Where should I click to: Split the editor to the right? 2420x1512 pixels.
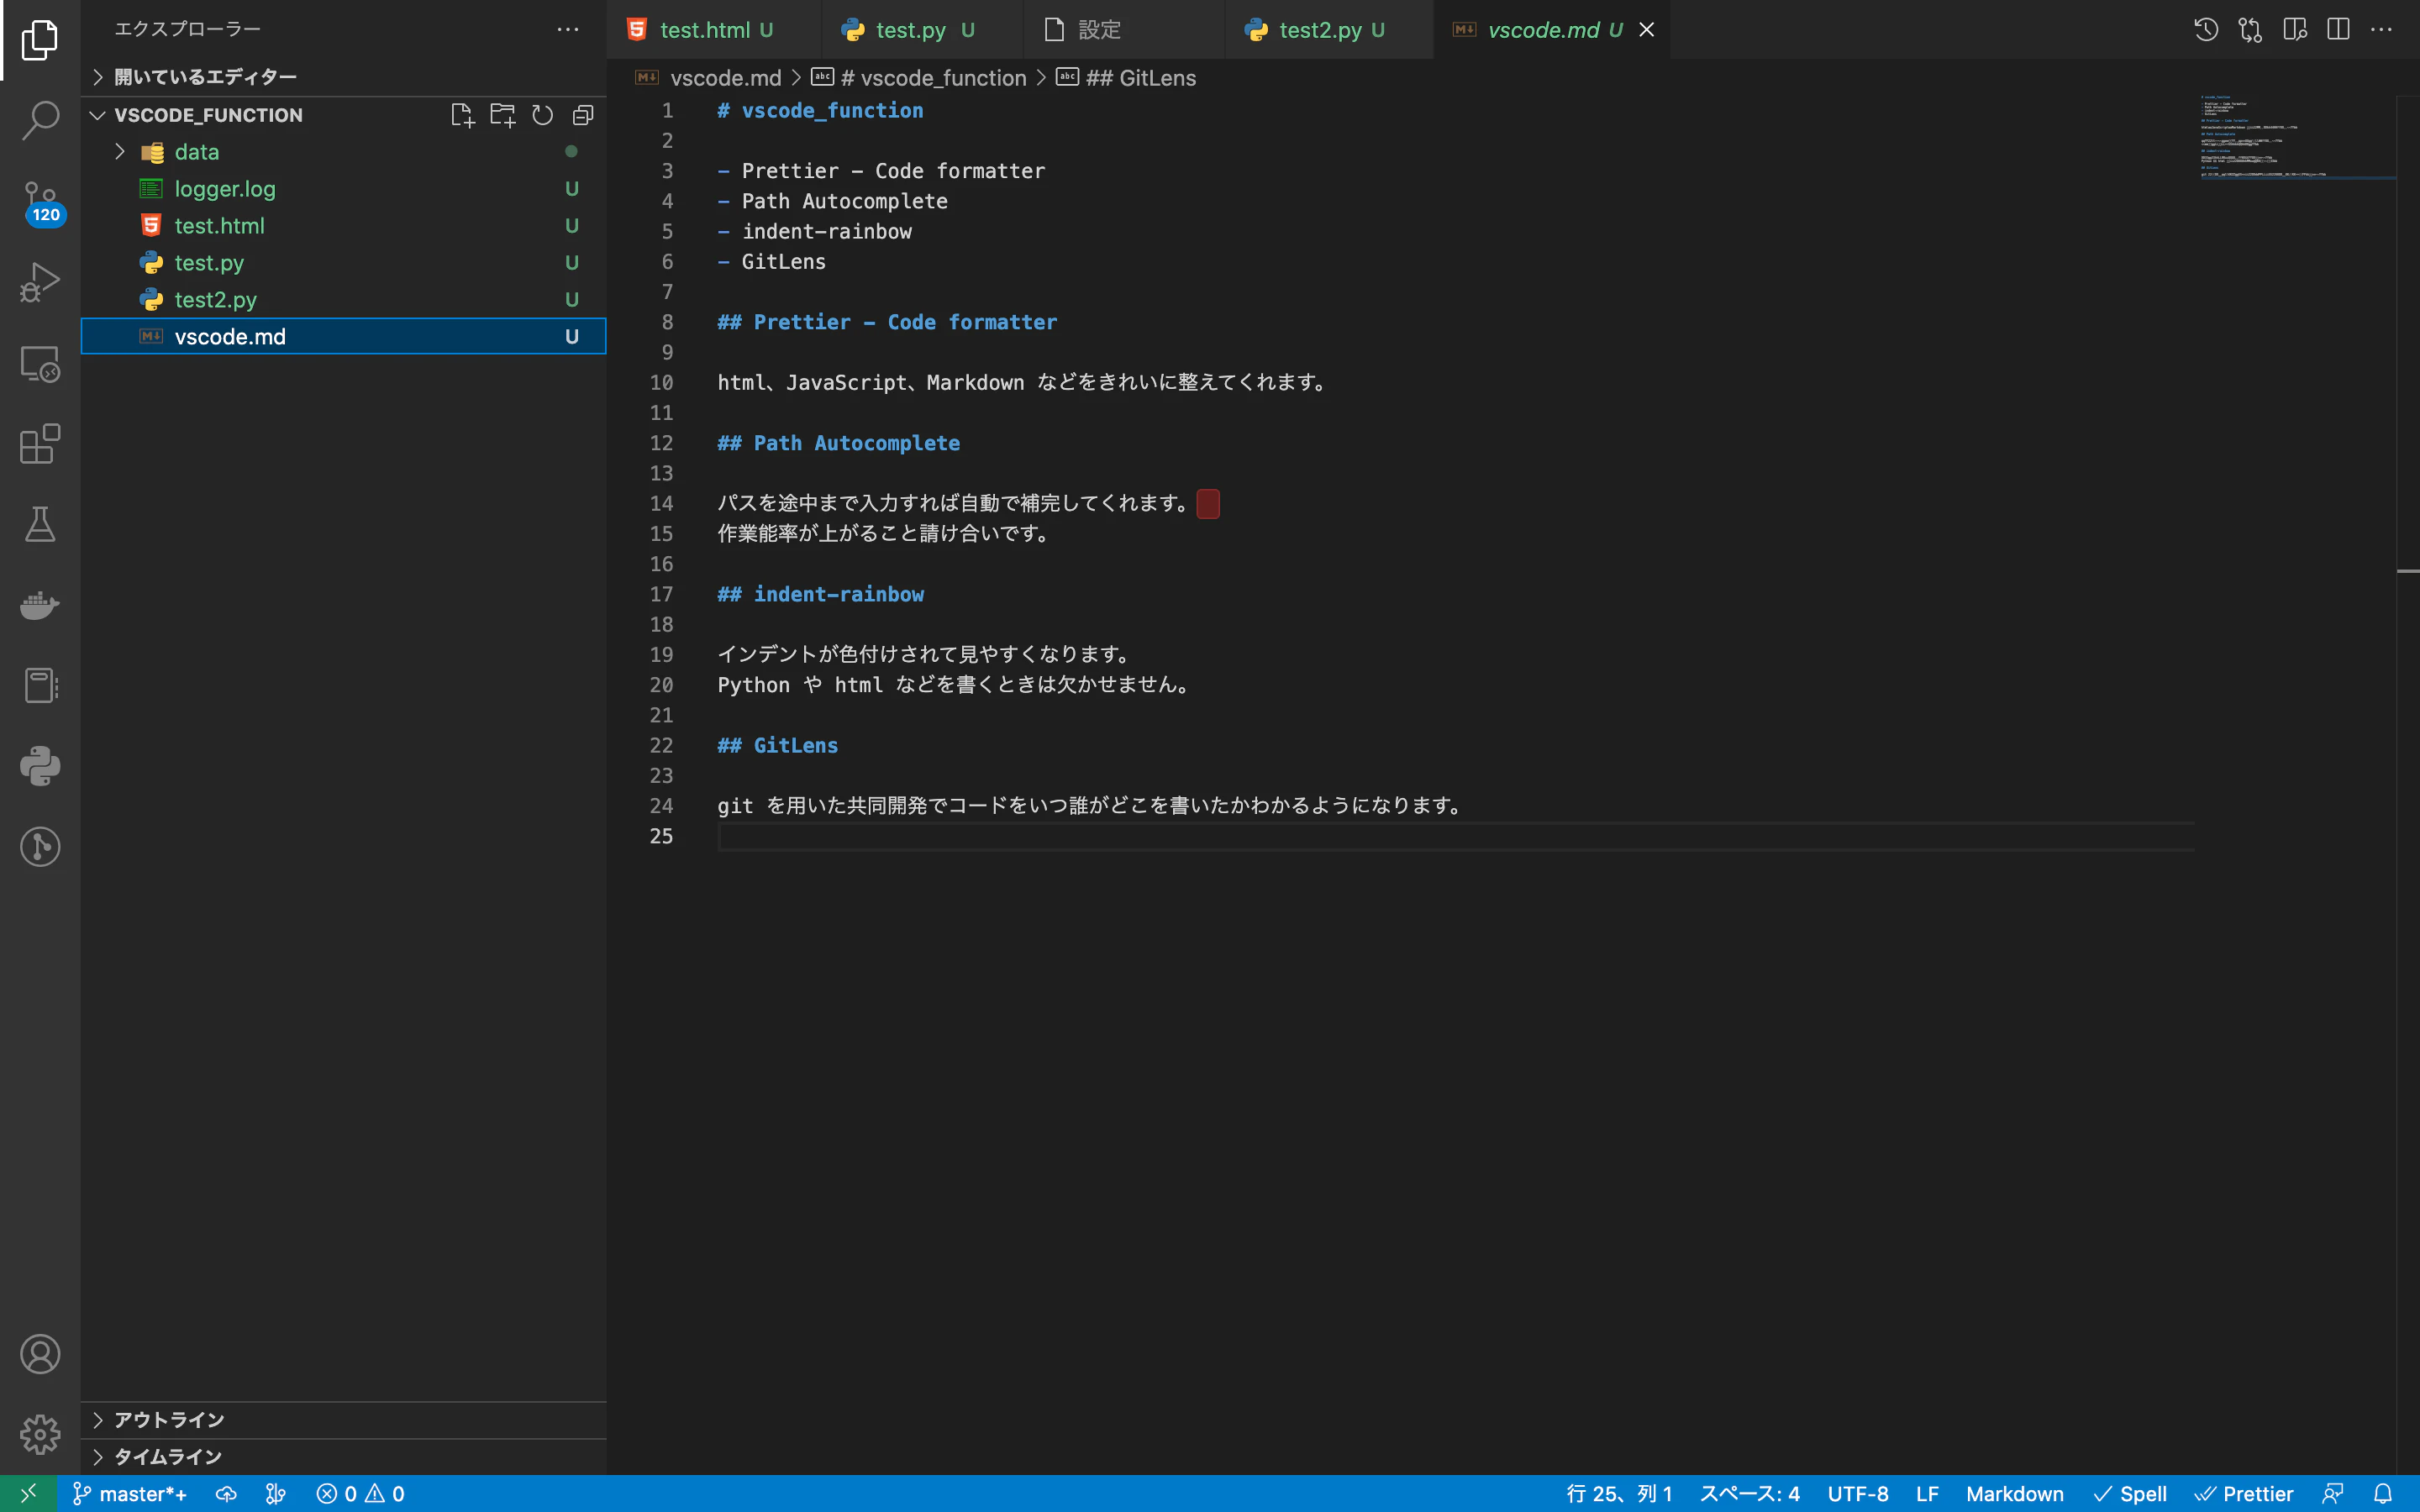2338,30
